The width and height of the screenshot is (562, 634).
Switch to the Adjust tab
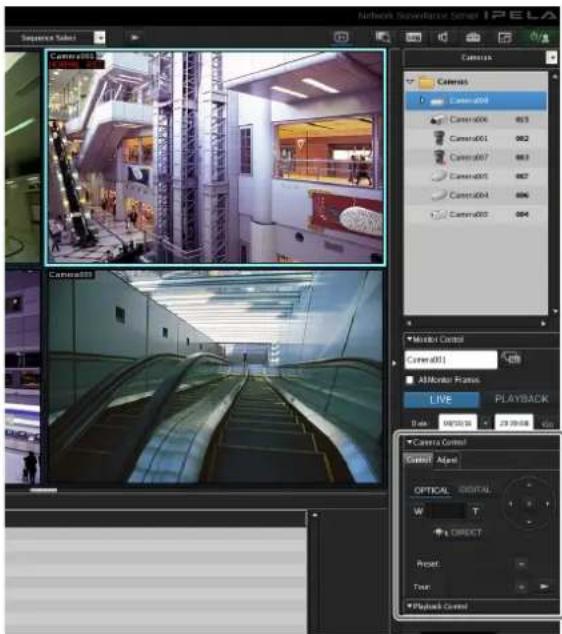pos(447,460)
